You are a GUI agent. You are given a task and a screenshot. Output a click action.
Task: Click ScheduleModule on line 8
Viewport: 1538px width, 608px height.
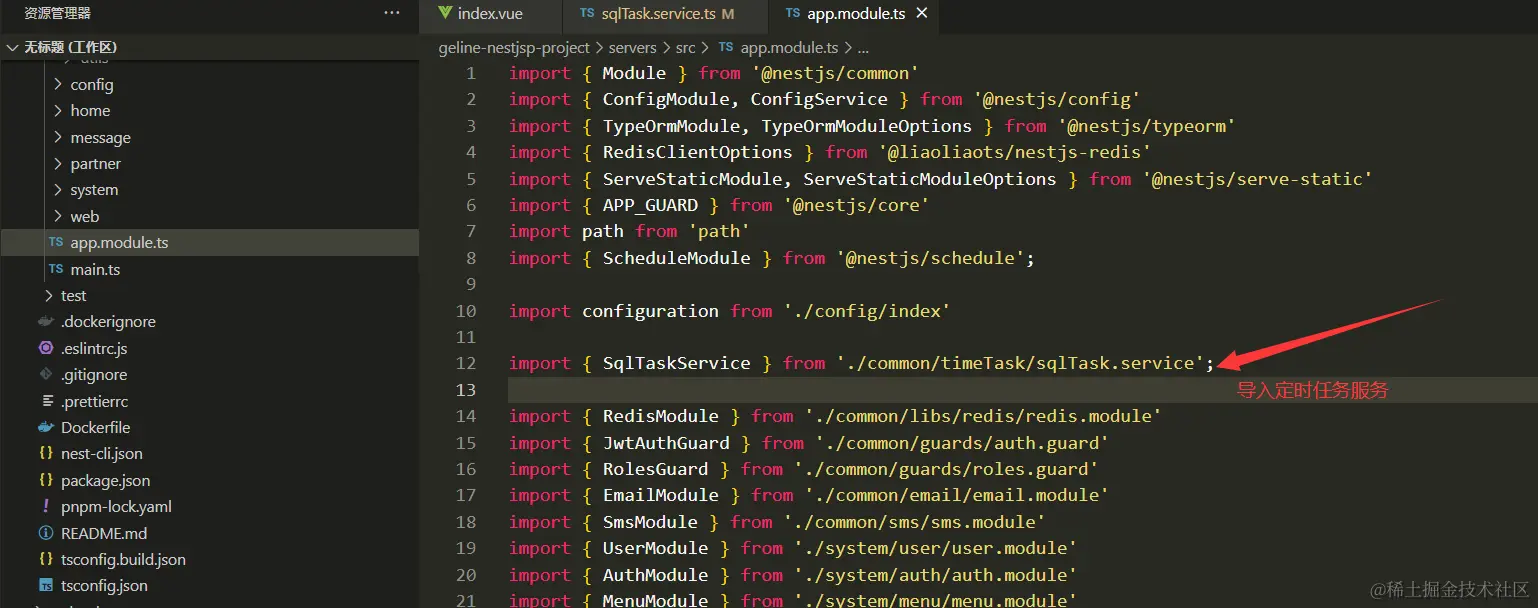click(x=676, y=258)
